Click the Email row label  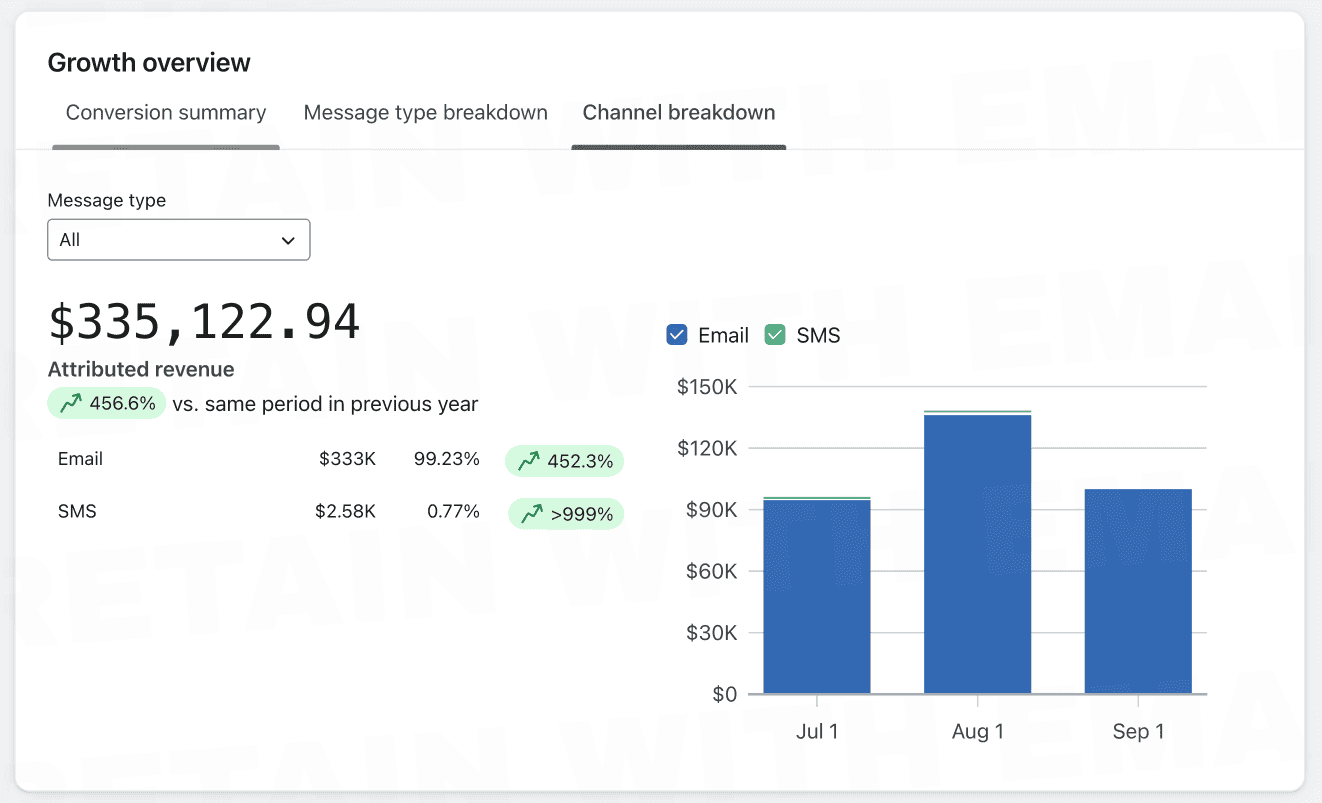[81, 459]
